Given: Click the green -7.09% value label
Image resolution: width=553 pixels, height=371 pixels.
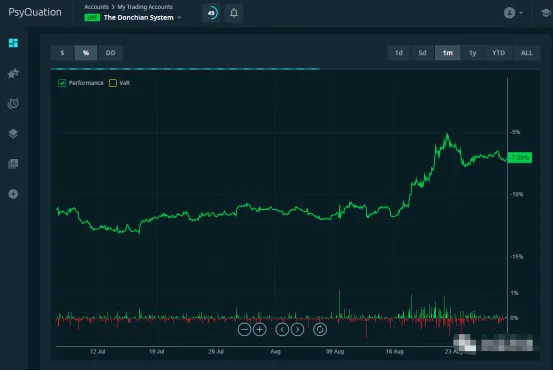Looking at the screenshot, I should (x=519, y=158).
